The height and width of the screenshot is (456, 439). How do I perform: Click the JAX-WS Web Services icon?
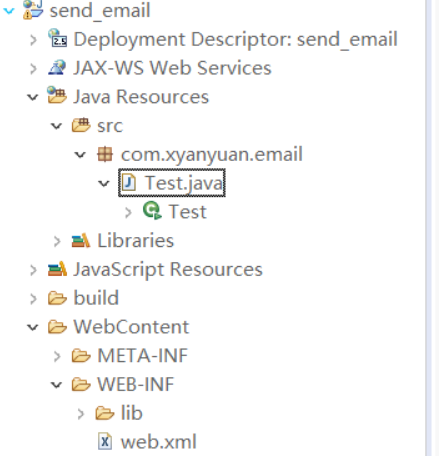[x=57, y=67]
